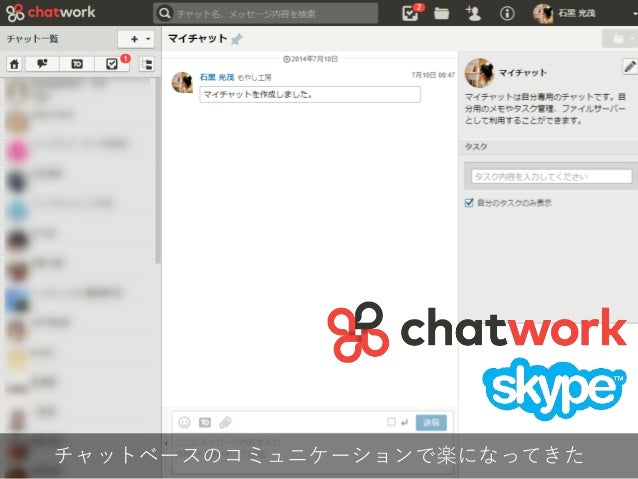Click the pencil edit icon for マイチャット
The width and height of the screenshot is (638, 479).
tap(629, 66)
